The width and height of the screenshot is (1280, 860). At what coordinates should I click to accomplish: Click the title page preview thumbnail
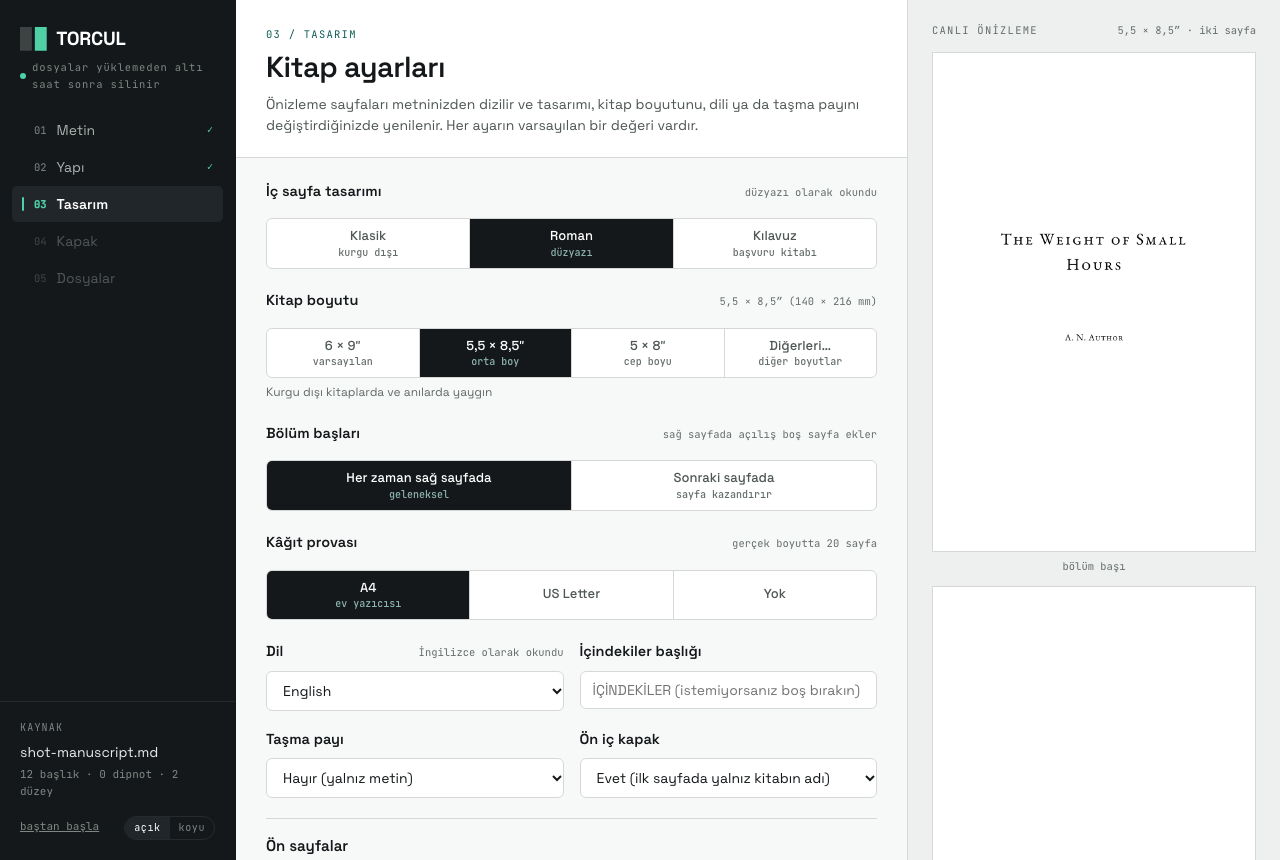tap(1094, 302)
